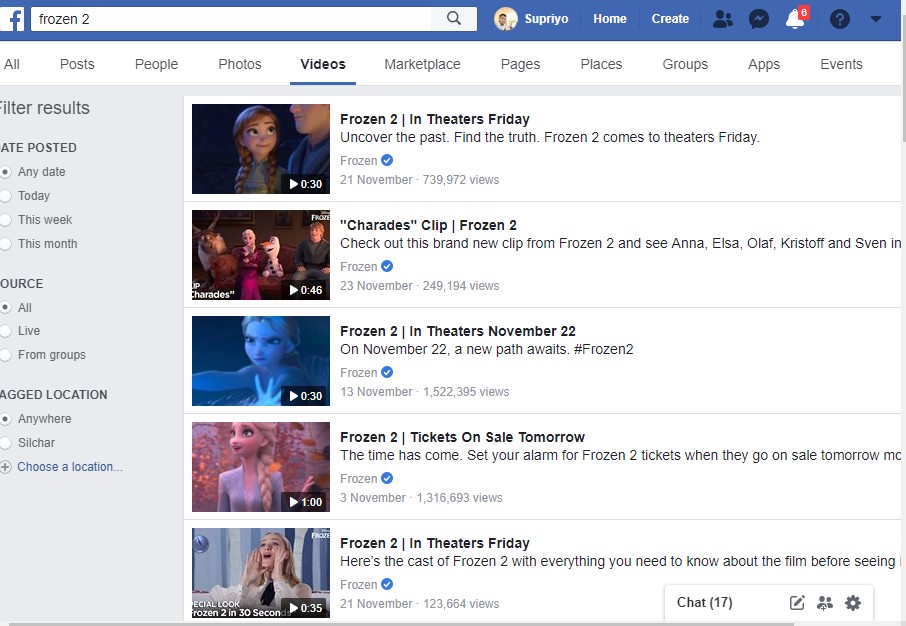Image resolution: width=906 pixels, height=626 pixels.
Task: Switch to the Groups tab
Action: 685,64
